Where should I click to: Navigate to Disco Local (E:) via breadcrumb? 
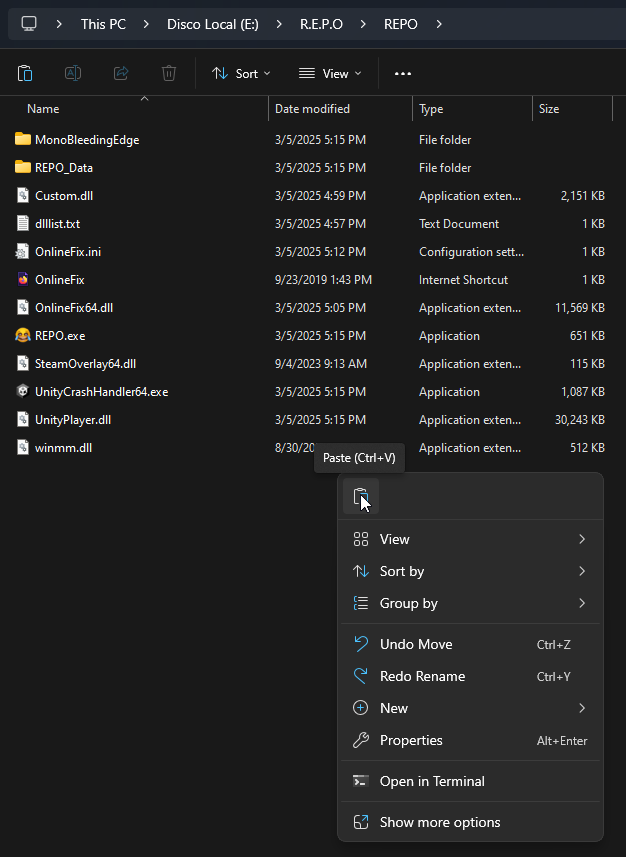212,23
